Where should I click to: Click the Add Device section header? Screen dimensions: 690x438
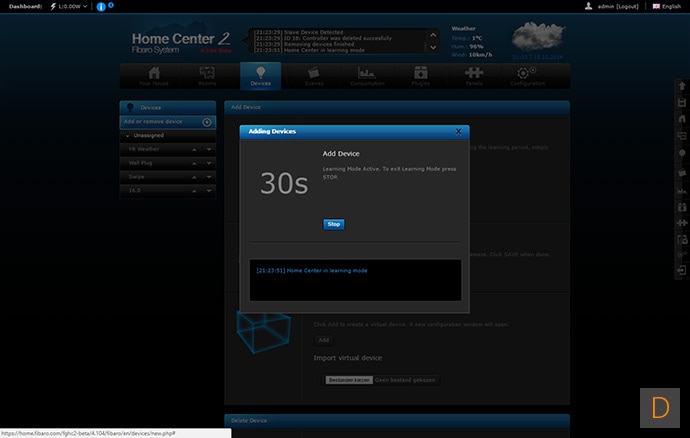pyautogui.click(x=397, y=107)
